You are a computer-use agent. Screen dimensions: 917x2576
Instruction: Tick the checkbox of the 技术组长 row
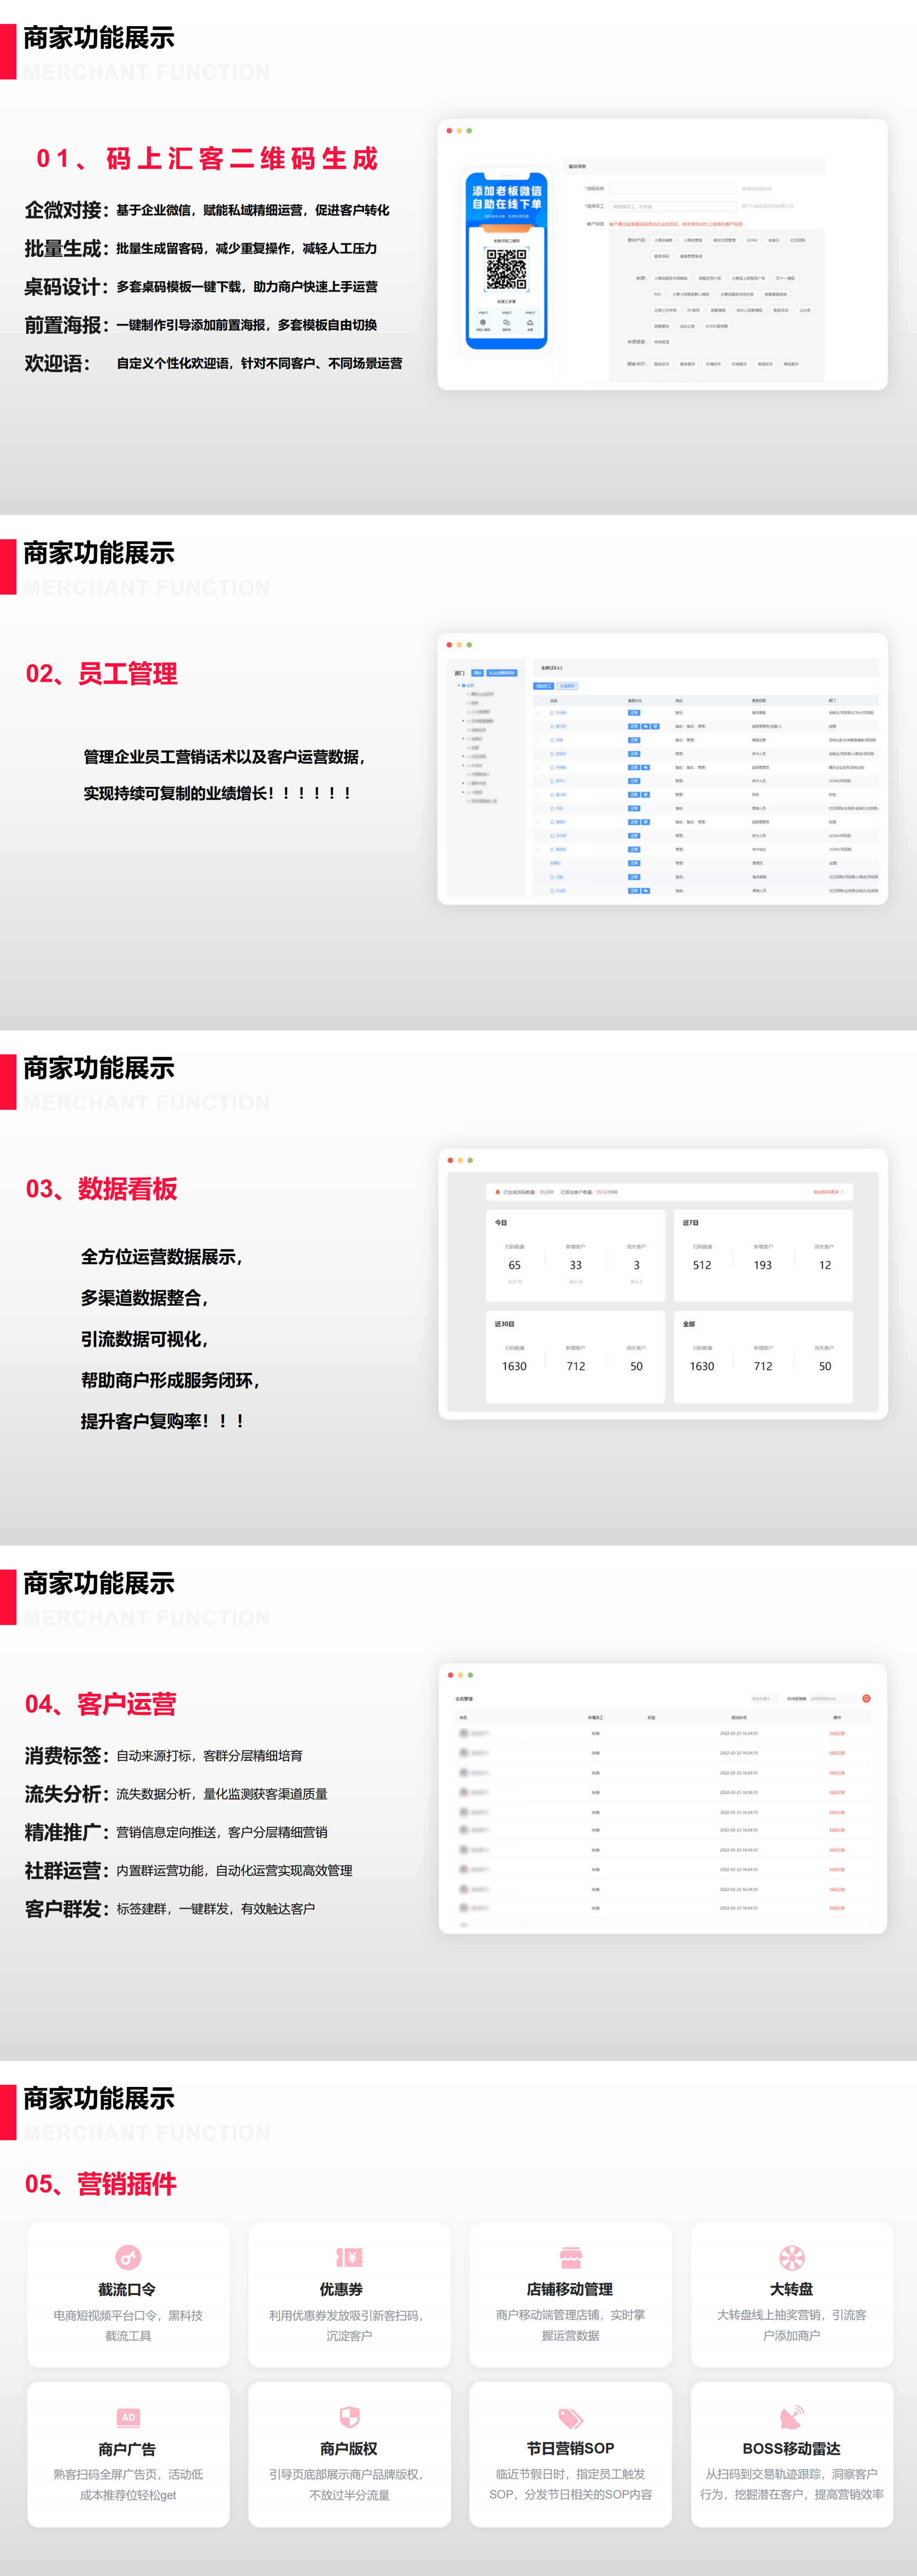(538, 850)
